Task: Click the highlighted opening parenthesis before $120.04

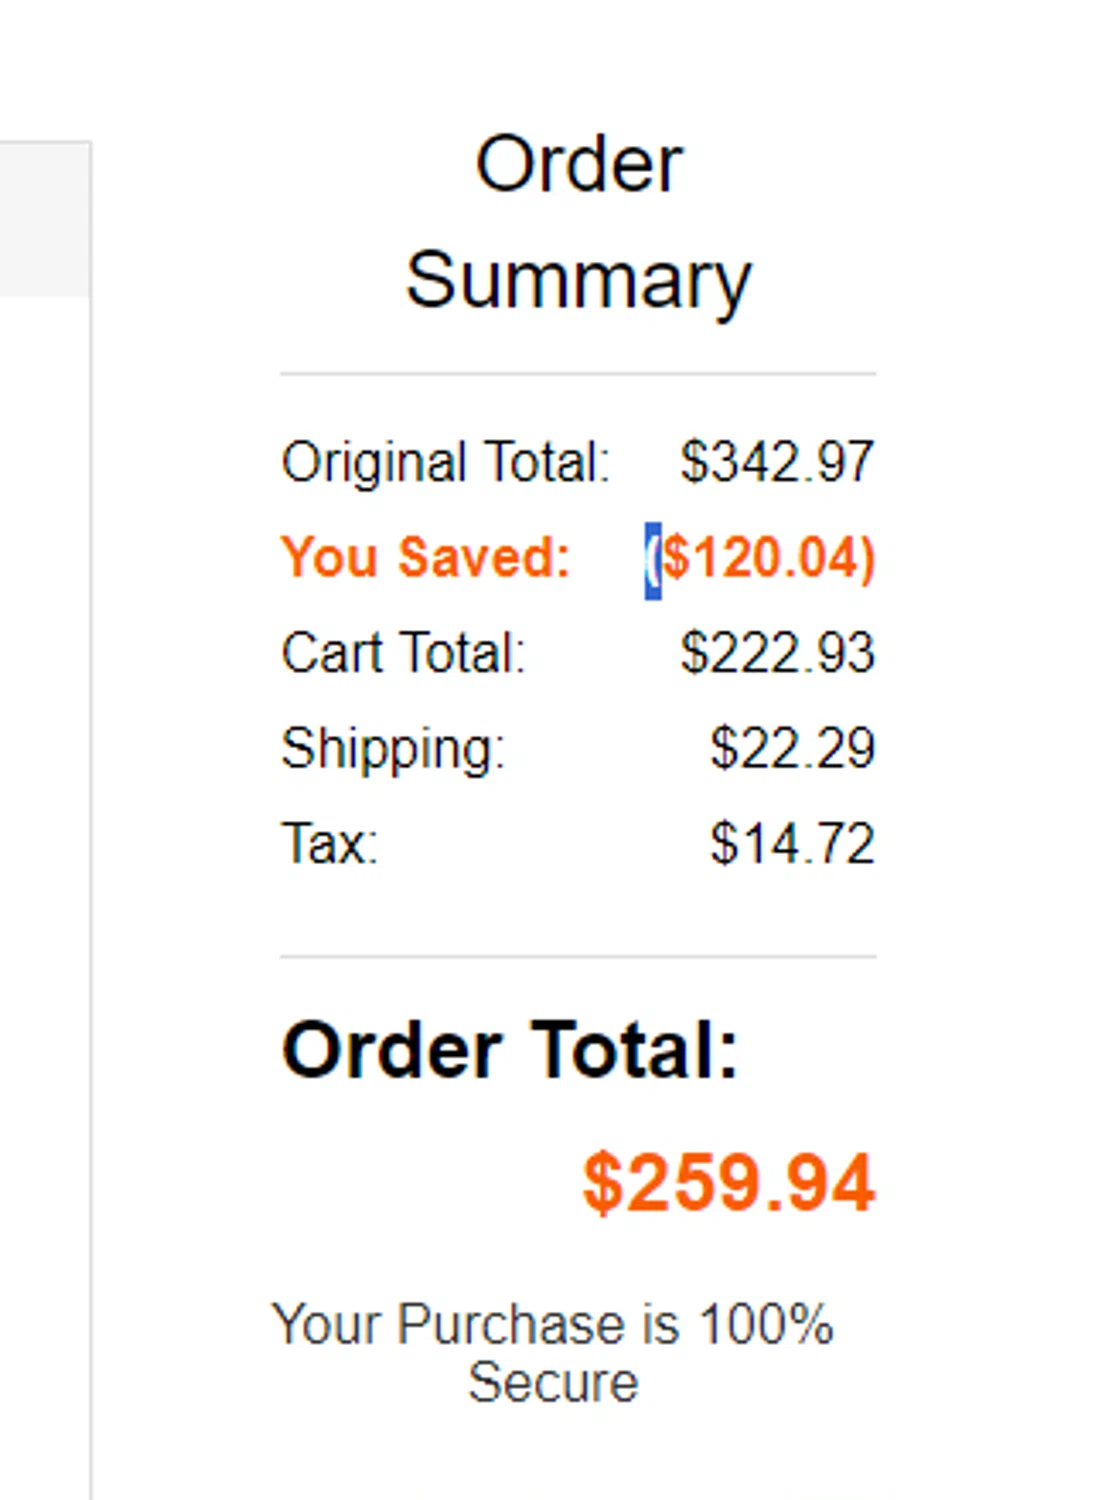Action: click(x=652, y=559)
